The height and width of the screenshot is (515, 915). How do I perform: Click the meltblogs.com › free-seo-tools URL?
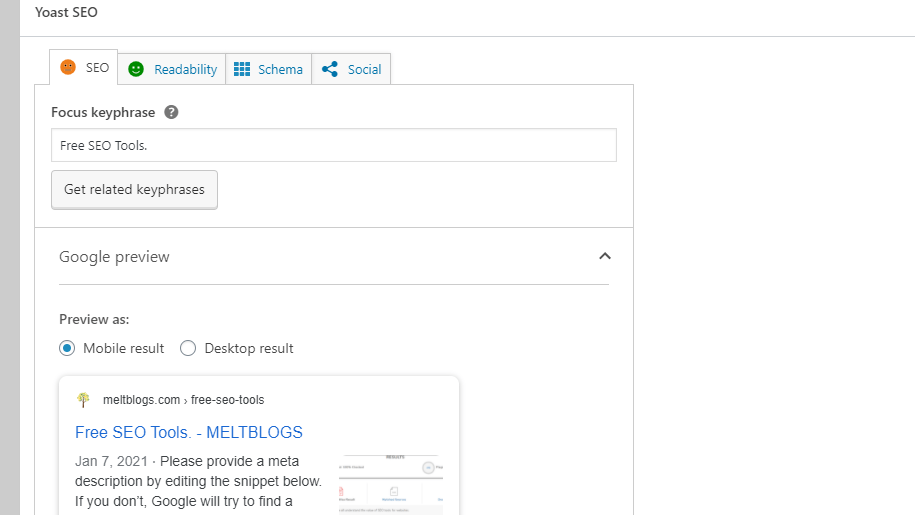(x=183, y=400)
